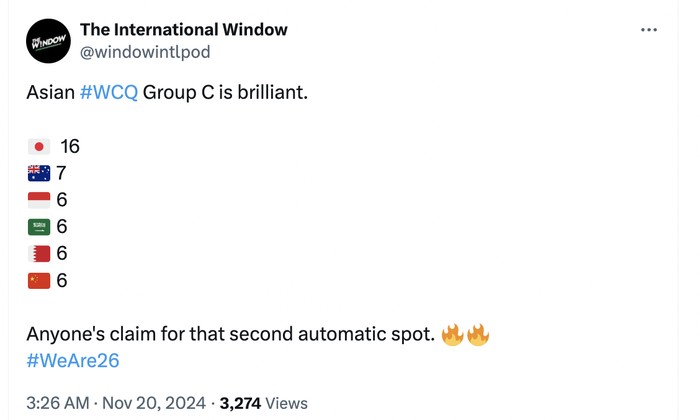Click the Australia flag emoji
Viewport: 700px width, 420px height.
pos(39,173)
